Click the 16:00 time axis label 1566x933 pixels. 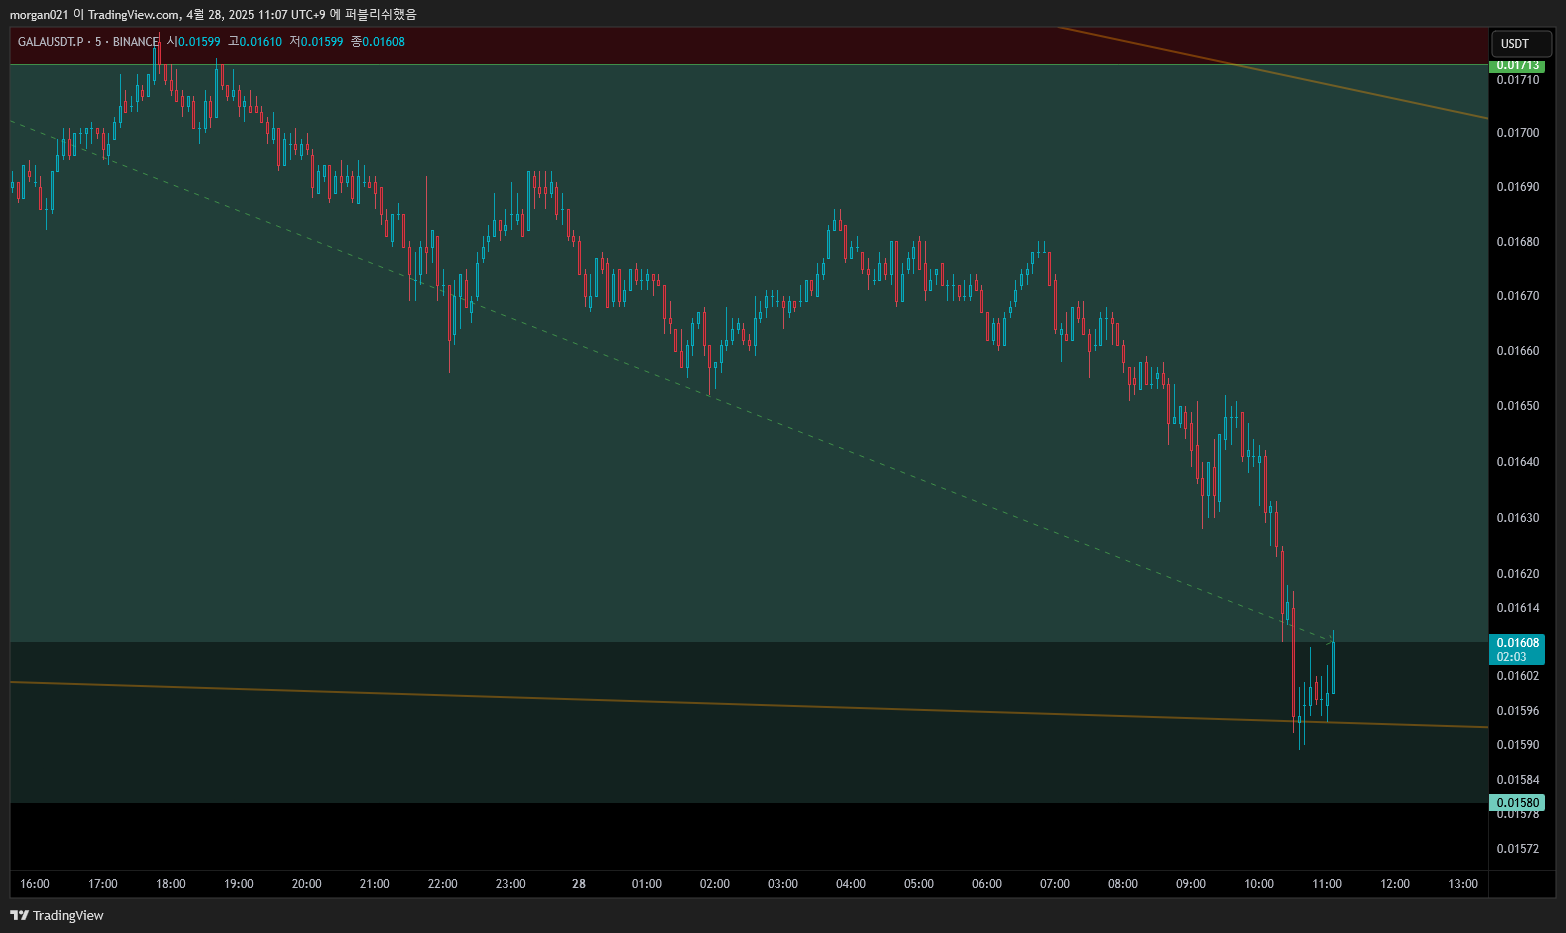tap(35, 884)
